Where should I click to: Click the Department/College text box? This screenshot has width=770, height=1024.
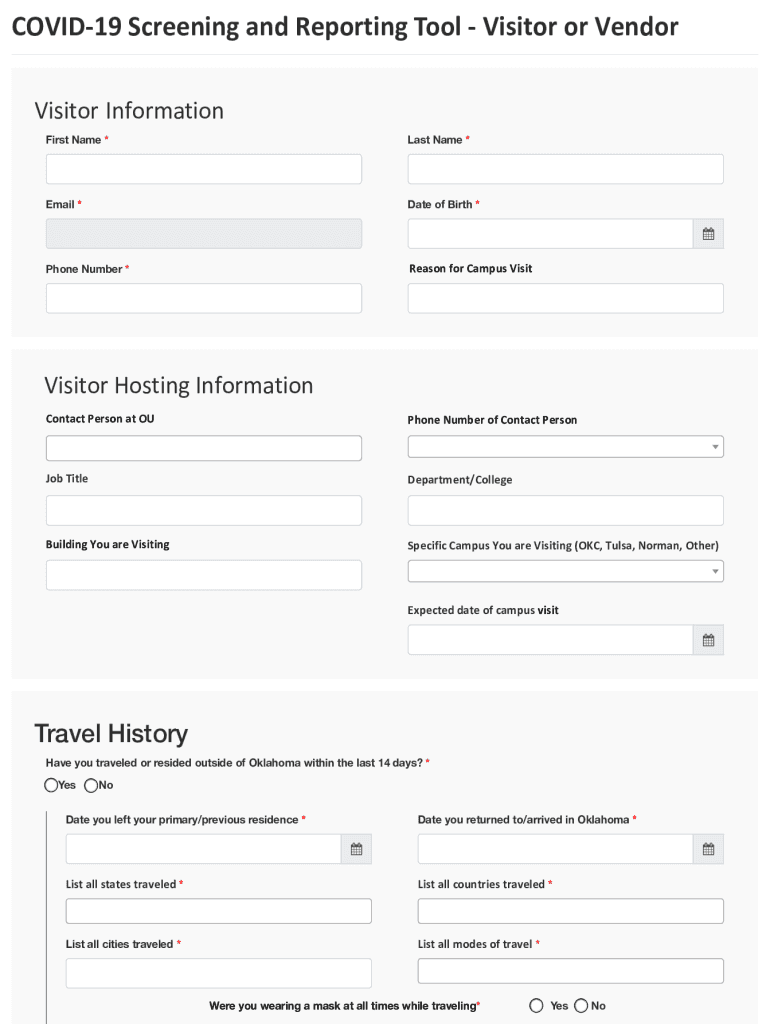click(x=565, y=510)
